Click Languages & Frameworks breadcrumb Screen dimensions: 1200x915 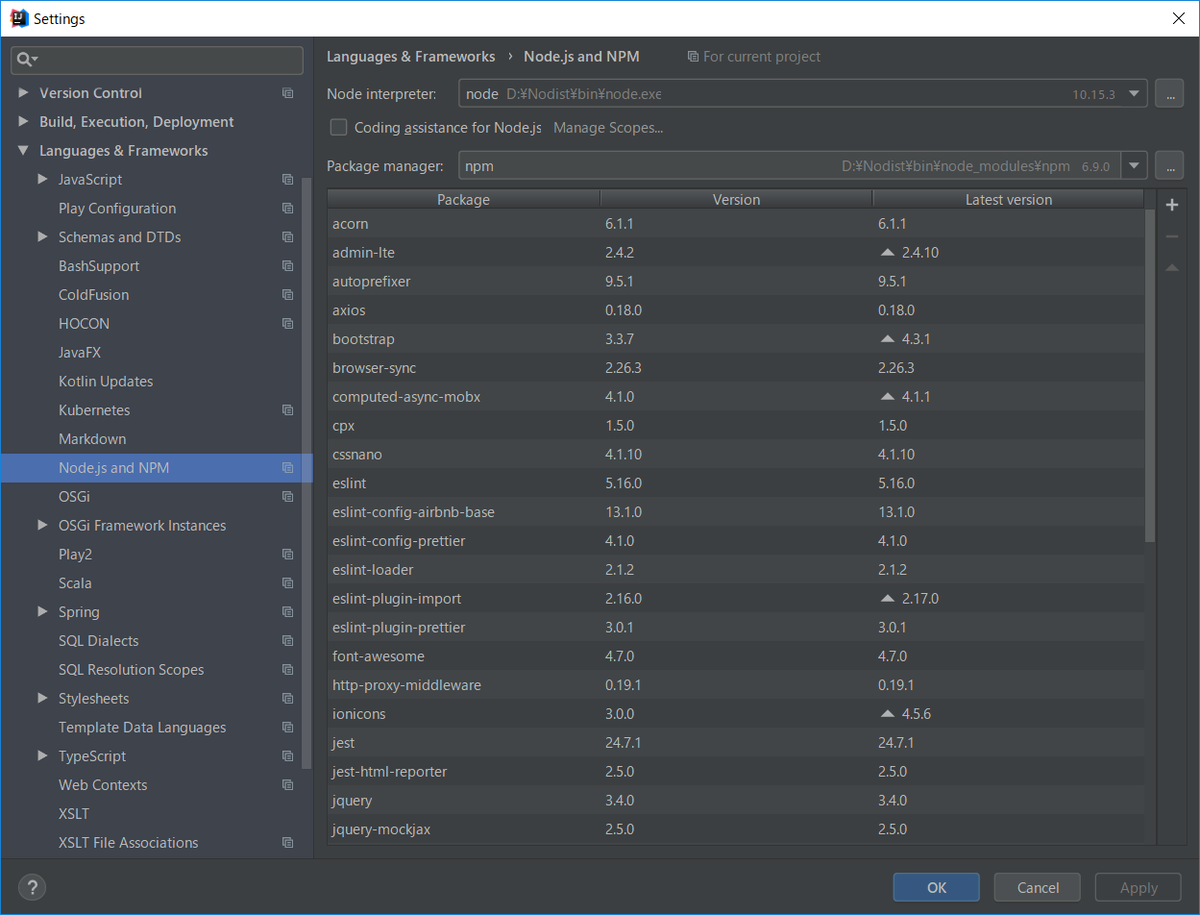tap(411, 57)
